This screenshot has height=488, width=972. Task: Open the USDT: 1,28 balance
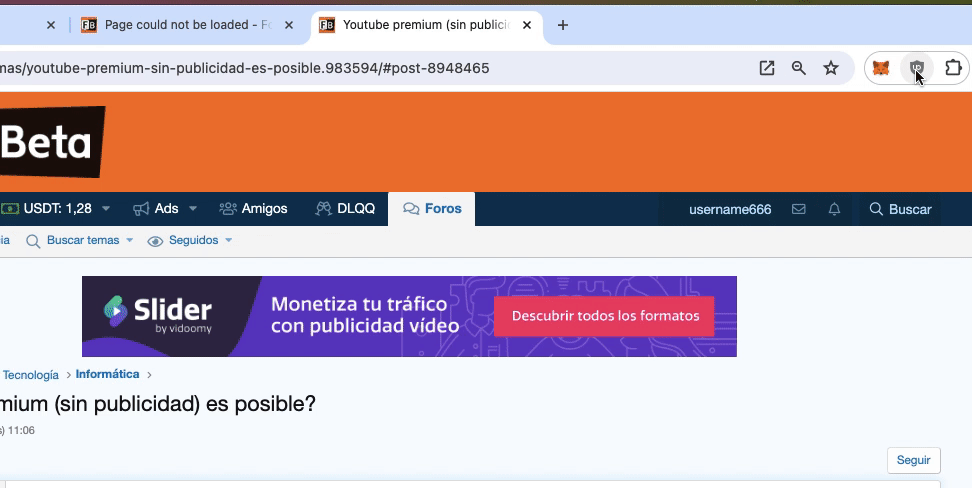(46, 209)
